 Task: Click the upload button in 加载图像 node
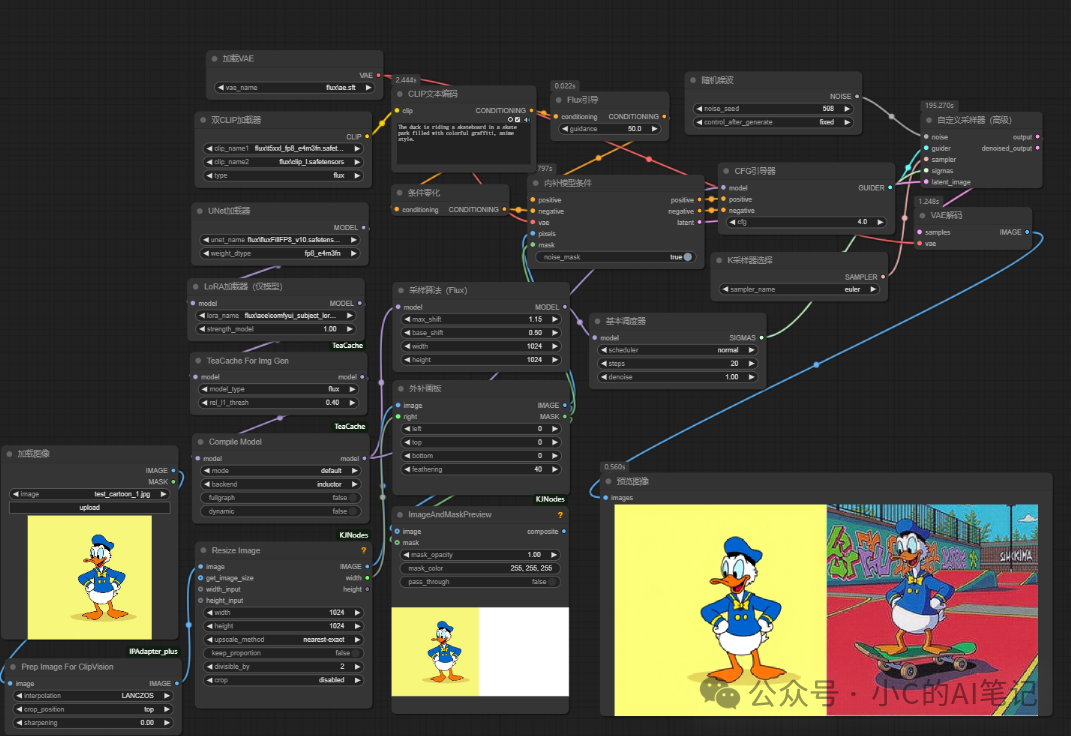89,507
